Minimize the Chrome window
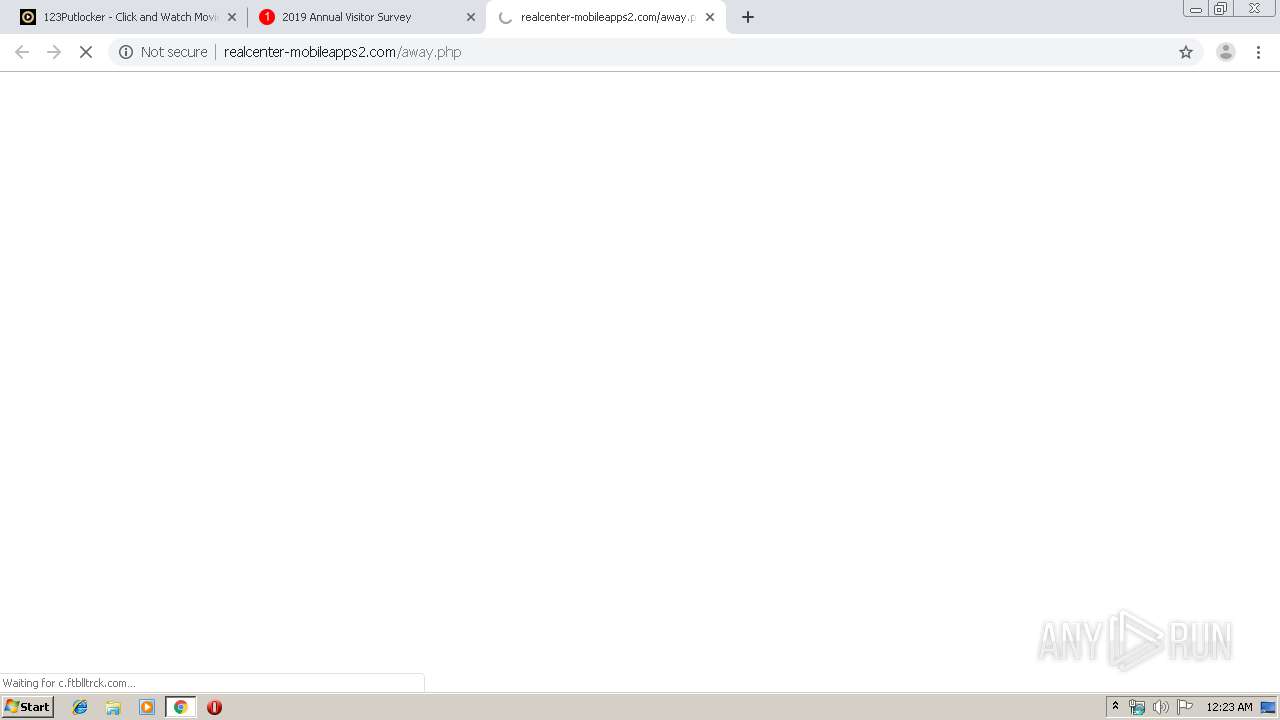 1196,9
